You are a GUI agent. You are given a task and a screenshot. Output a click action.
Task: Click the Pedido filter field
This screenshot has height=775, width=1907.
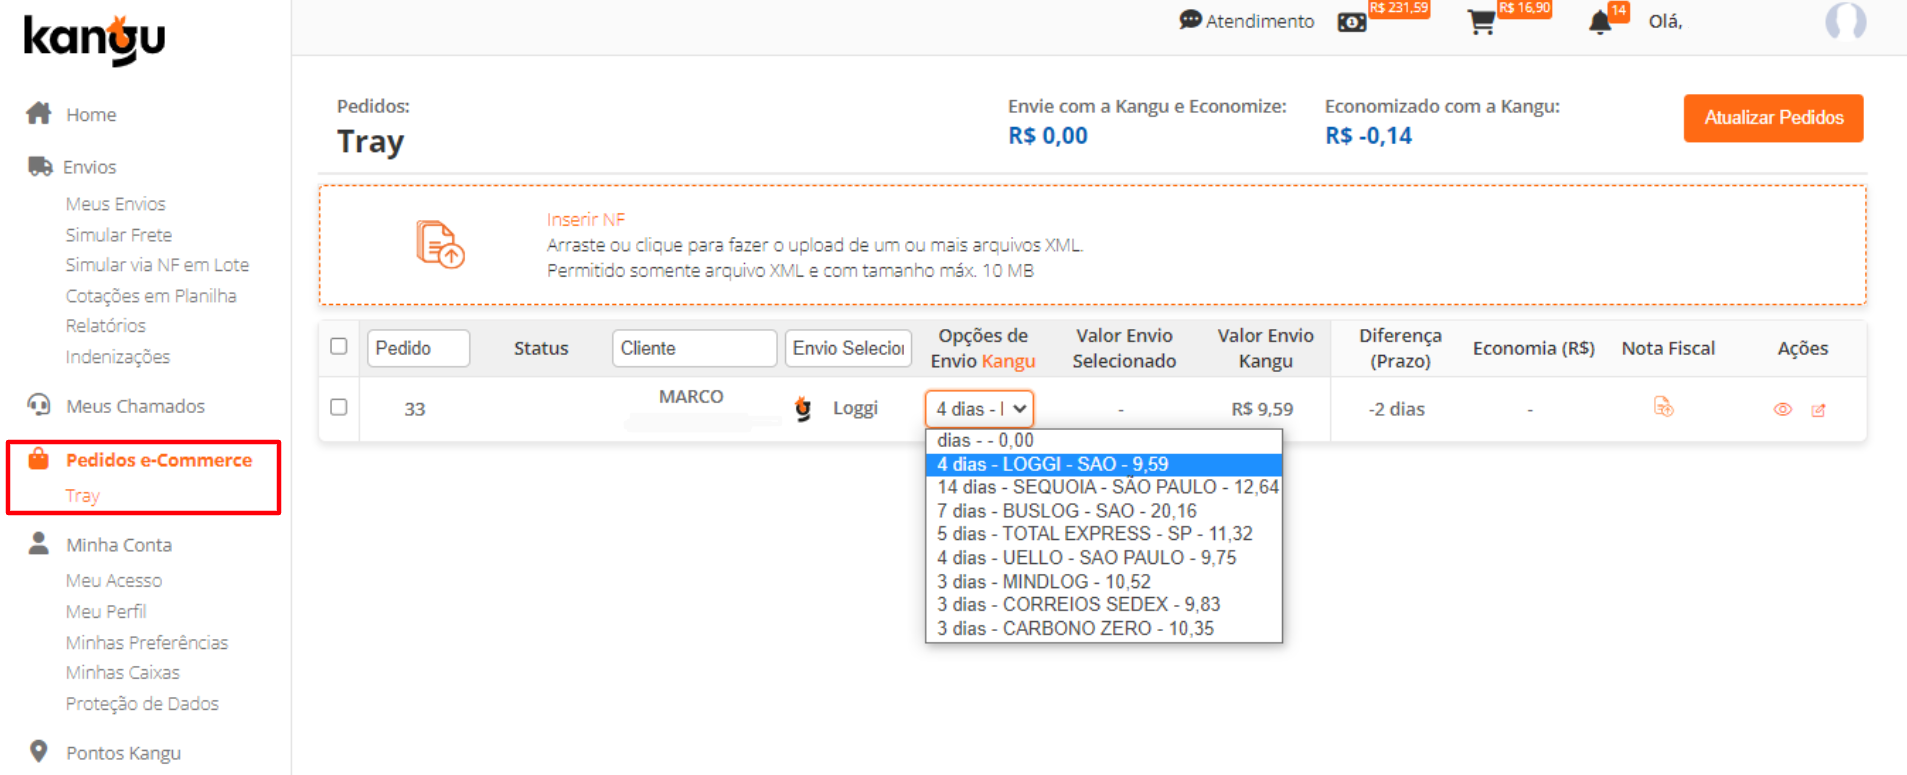pos(418,348)
